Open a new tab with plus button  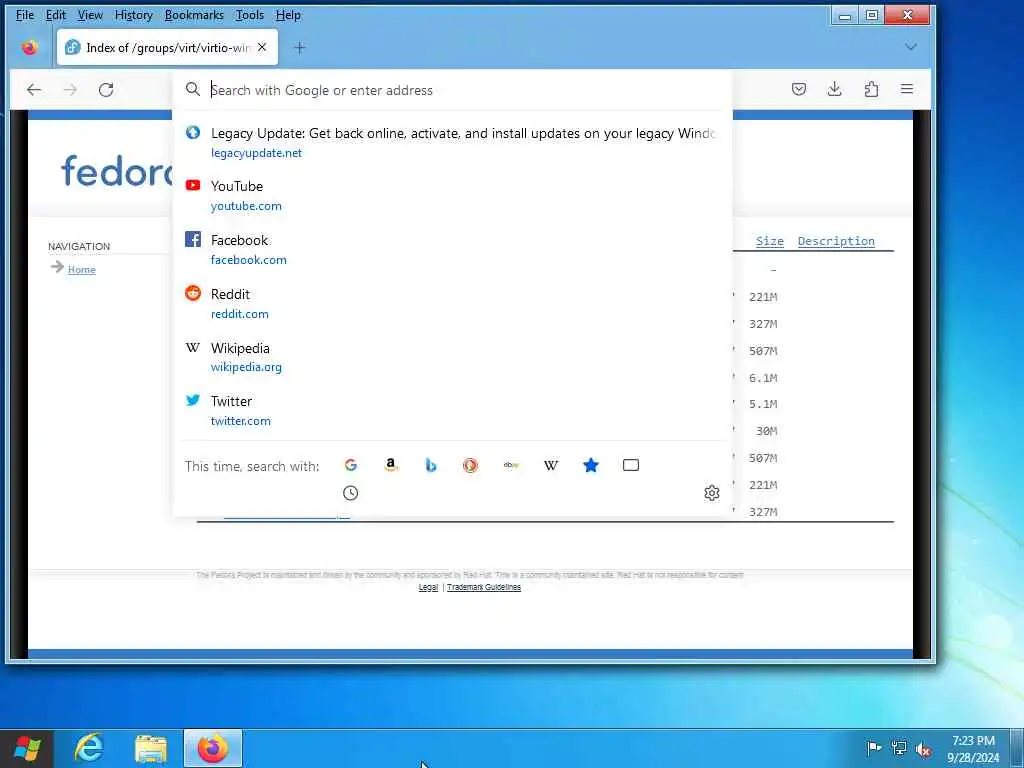point(300,48)
